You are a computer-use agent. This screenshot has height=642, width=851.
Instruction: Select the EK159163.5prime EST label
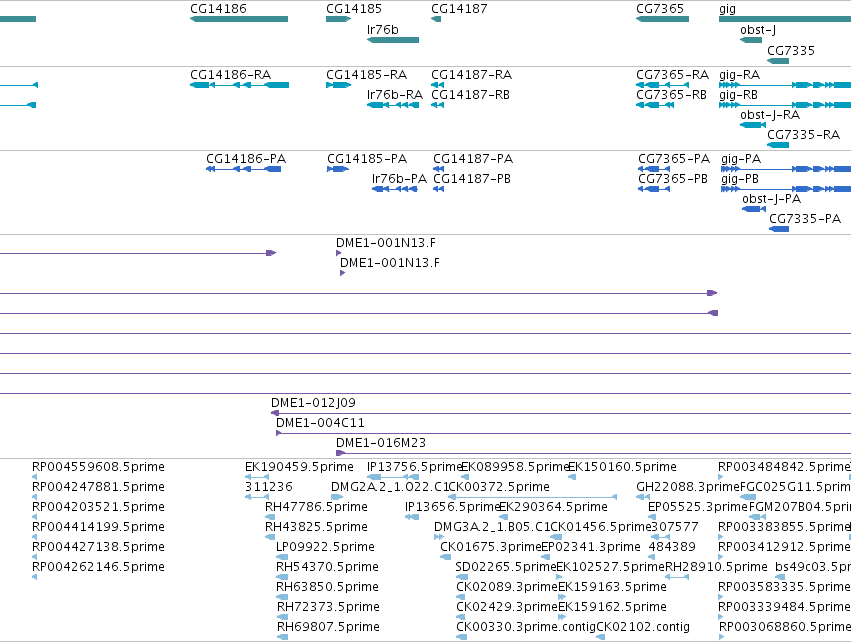pos(612,587)
